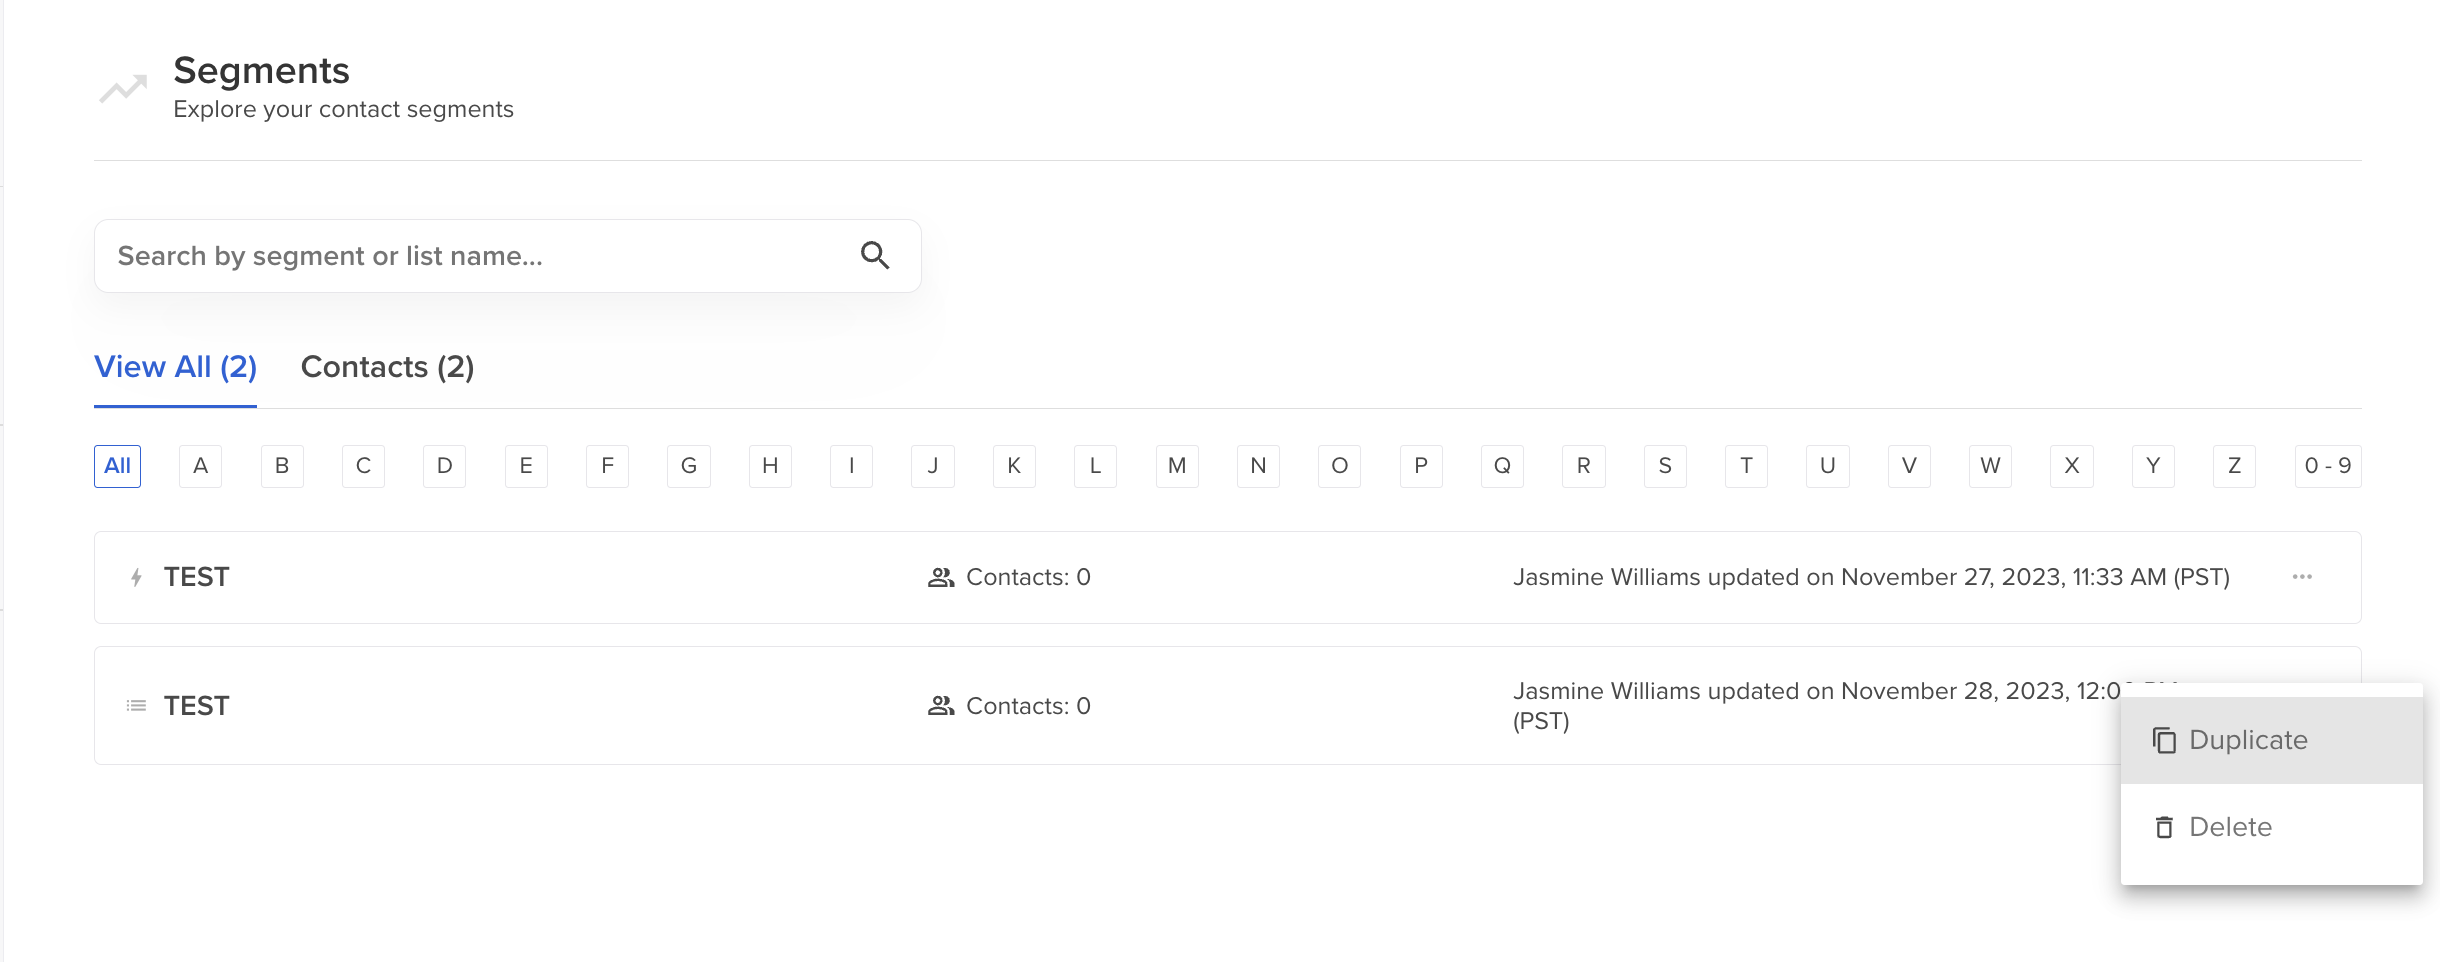The height and width of the screenshot is (962, 2440).
Task: Click the search magnifier icon
Action: point(875,256)
